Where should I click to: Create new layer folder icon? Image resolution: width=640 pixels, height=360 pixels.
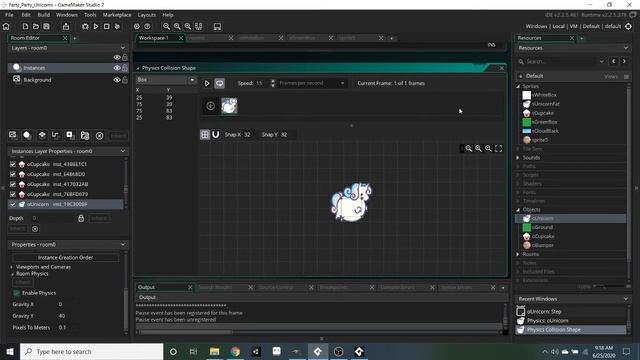coord(85,135)
